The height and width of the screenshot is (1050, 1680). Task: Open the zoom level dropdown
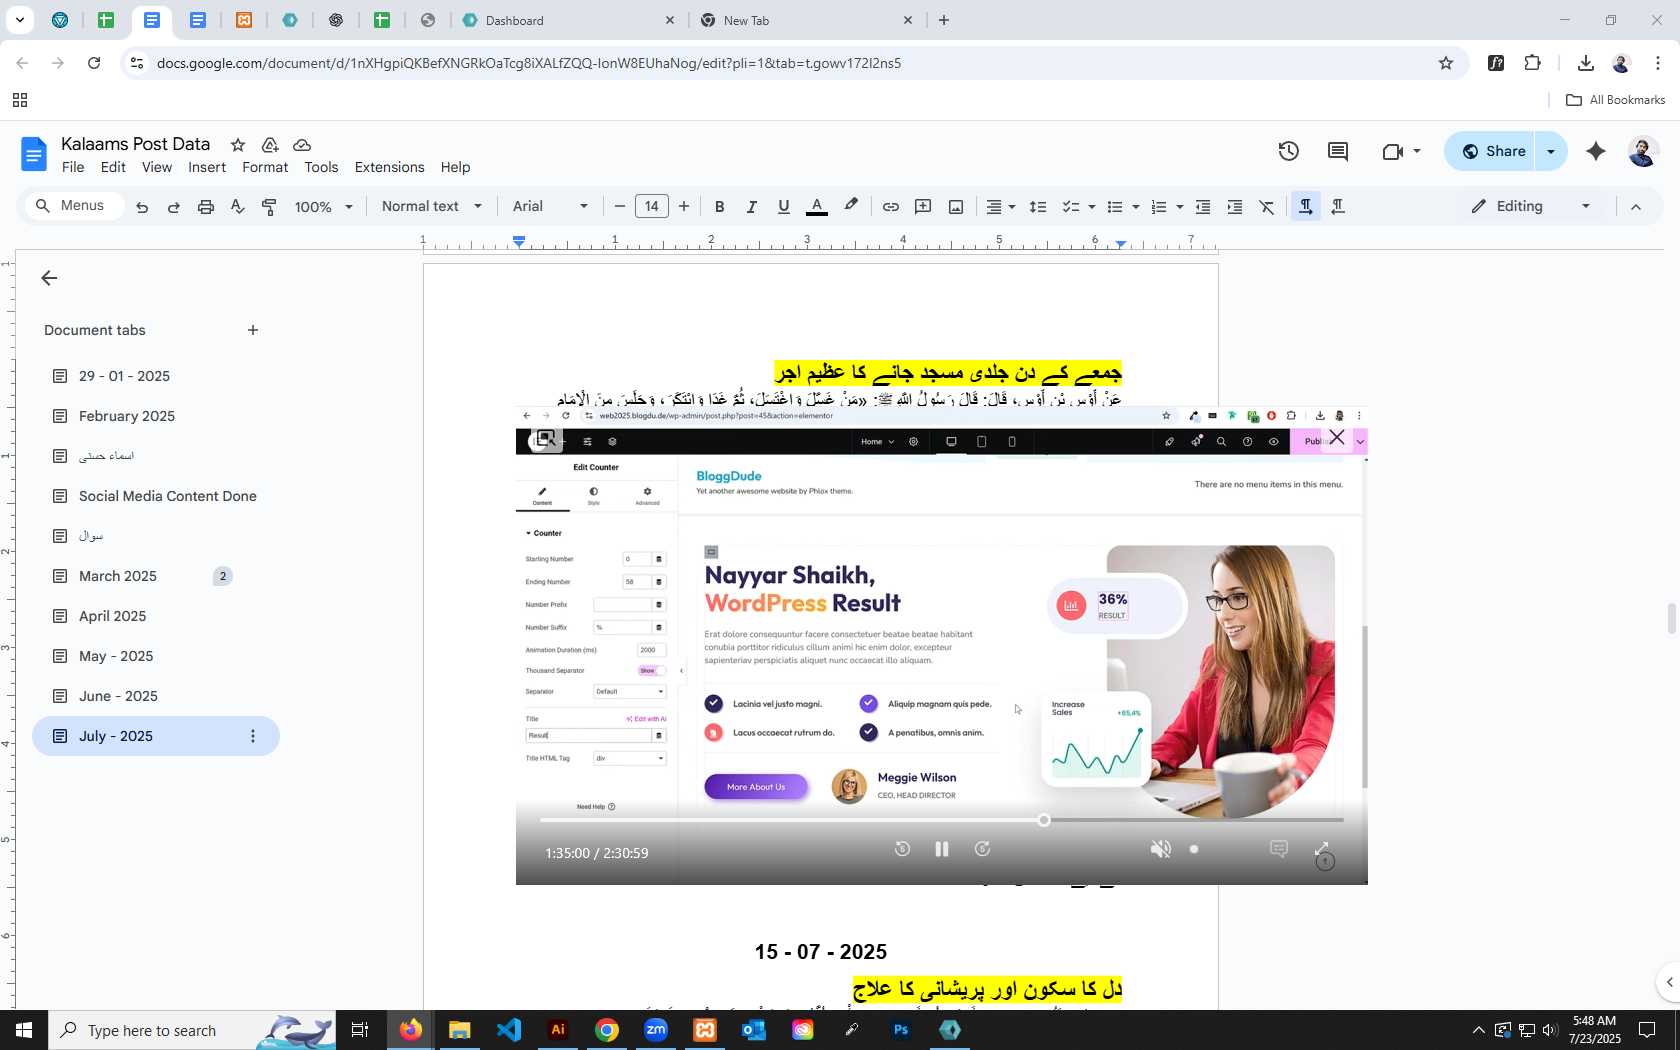324,207
